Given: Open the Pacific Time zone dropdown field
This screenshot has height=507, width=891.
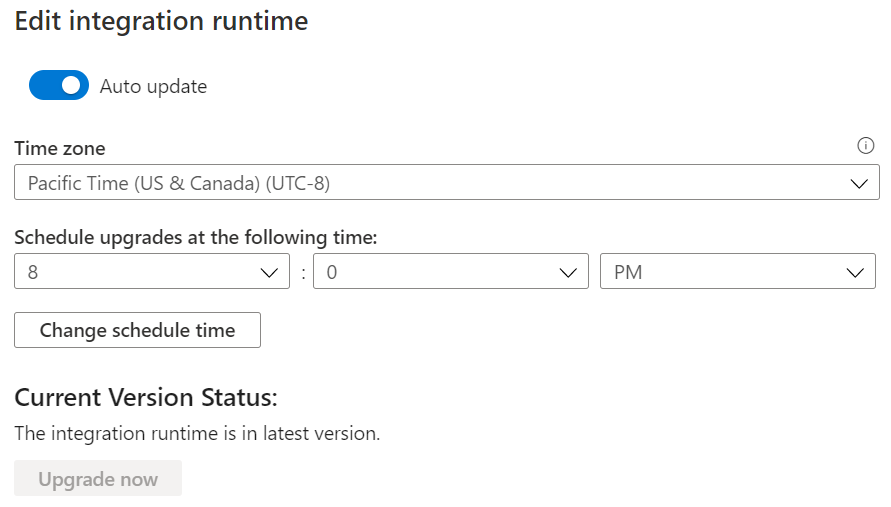Looking at the screenshot, I should [446, 183].
